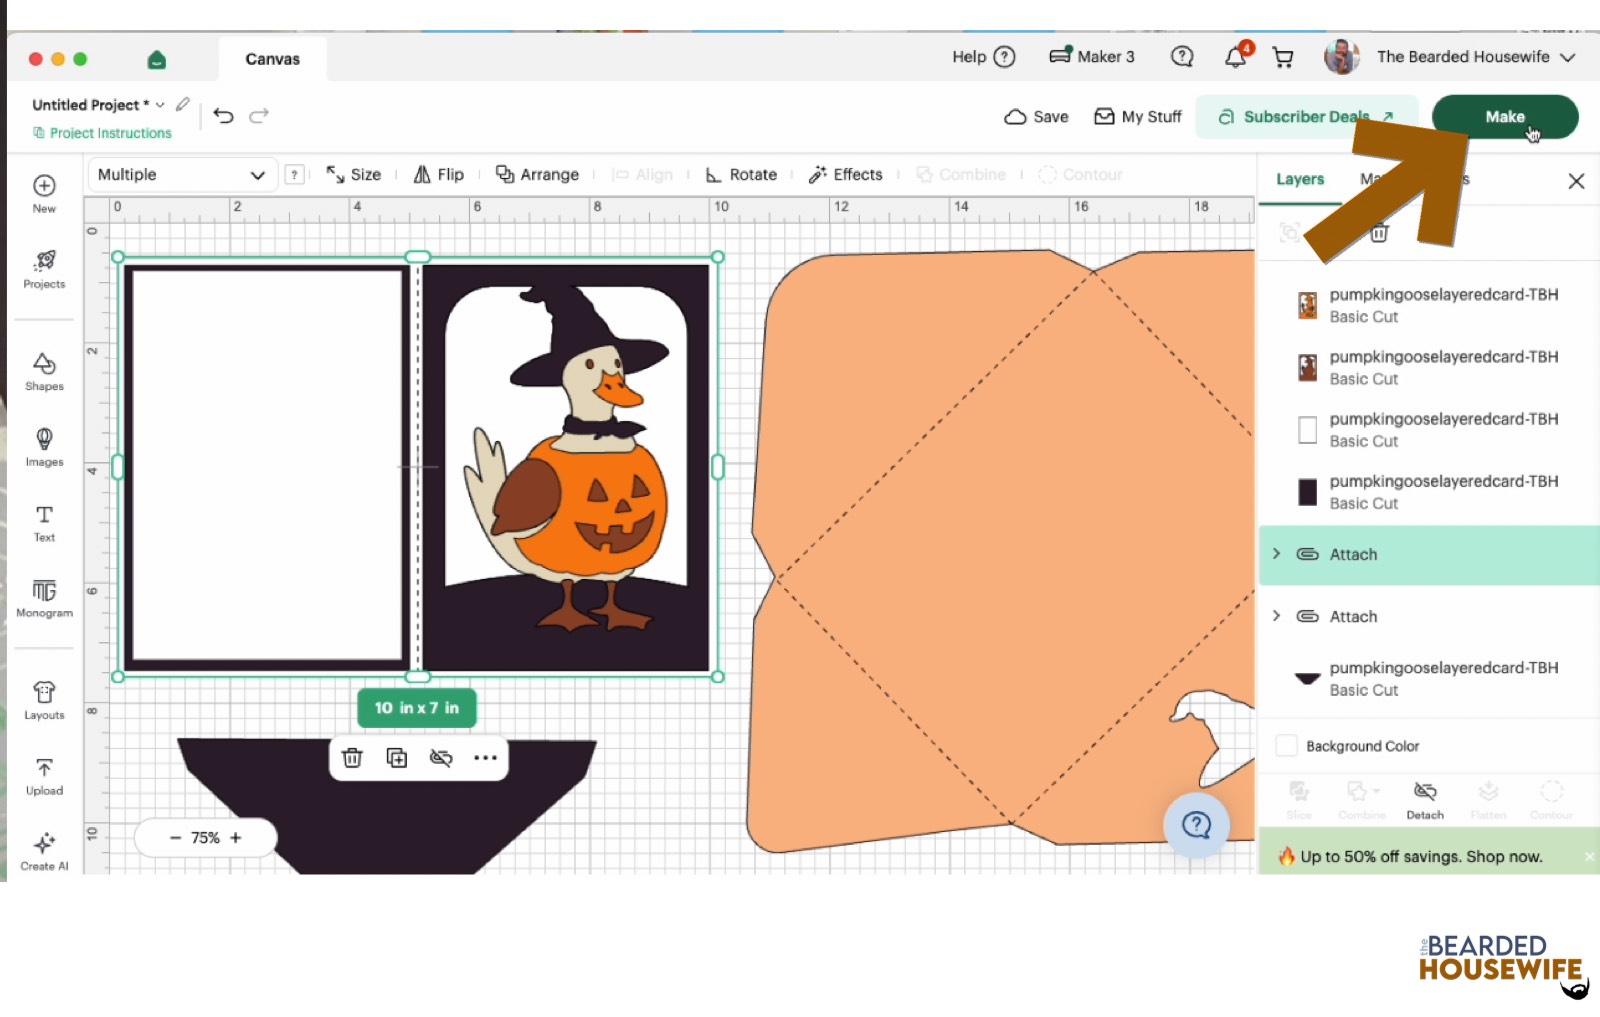Go to the green Home icon
The width and height of the screenshot is (1600, 1017).
click(x=156, y=60)
